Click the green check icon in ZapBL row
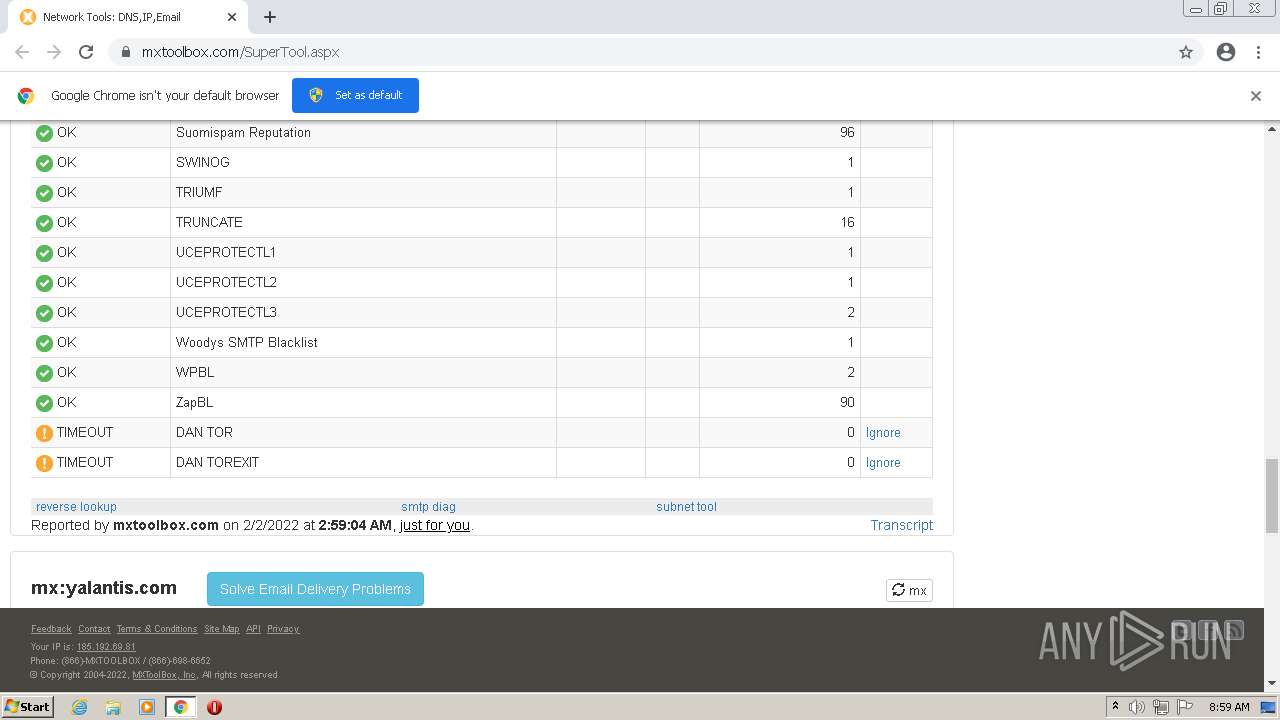1280x720 pixels. pyautogui.click(x=44, y=403)
